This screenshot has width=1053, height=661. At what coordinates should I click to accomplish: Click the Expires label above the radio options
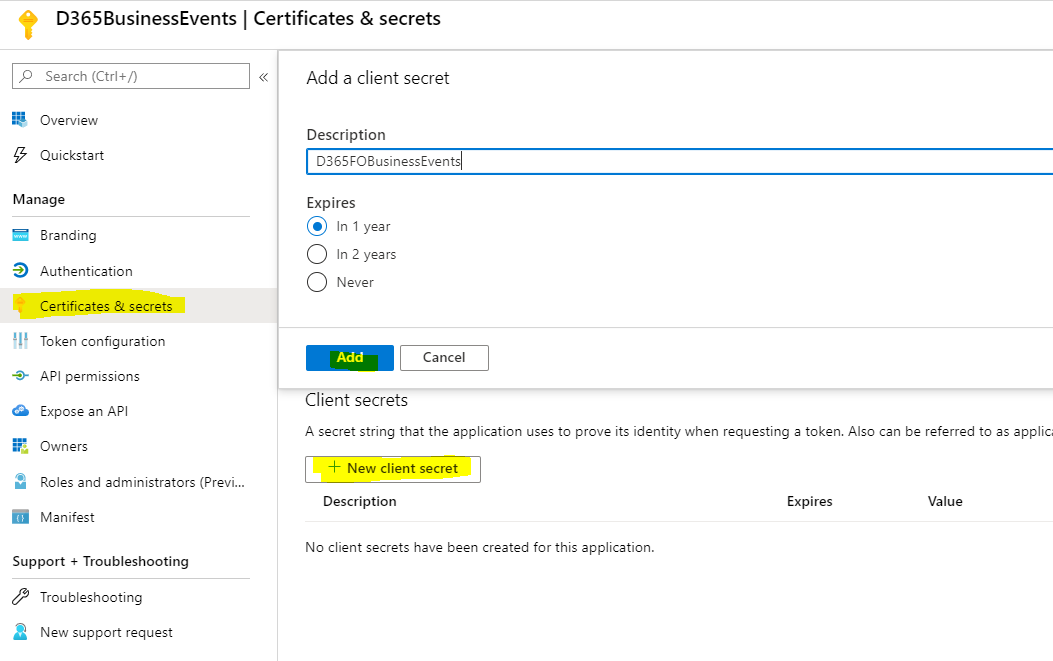(331, 203)
